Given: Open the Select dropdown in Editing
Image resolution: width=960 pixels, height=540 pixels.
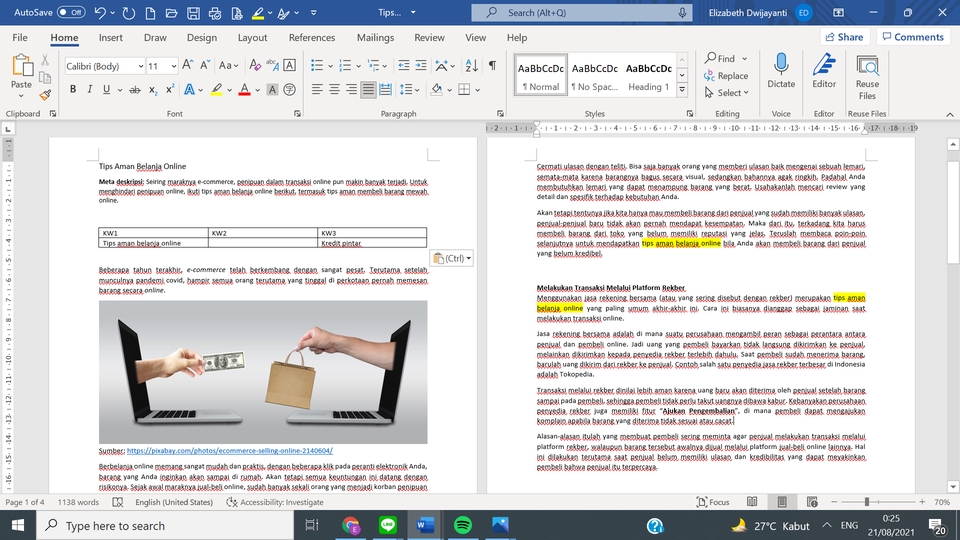Looking at the screenshot, I should pyautogui.click(x=727, y=92).
